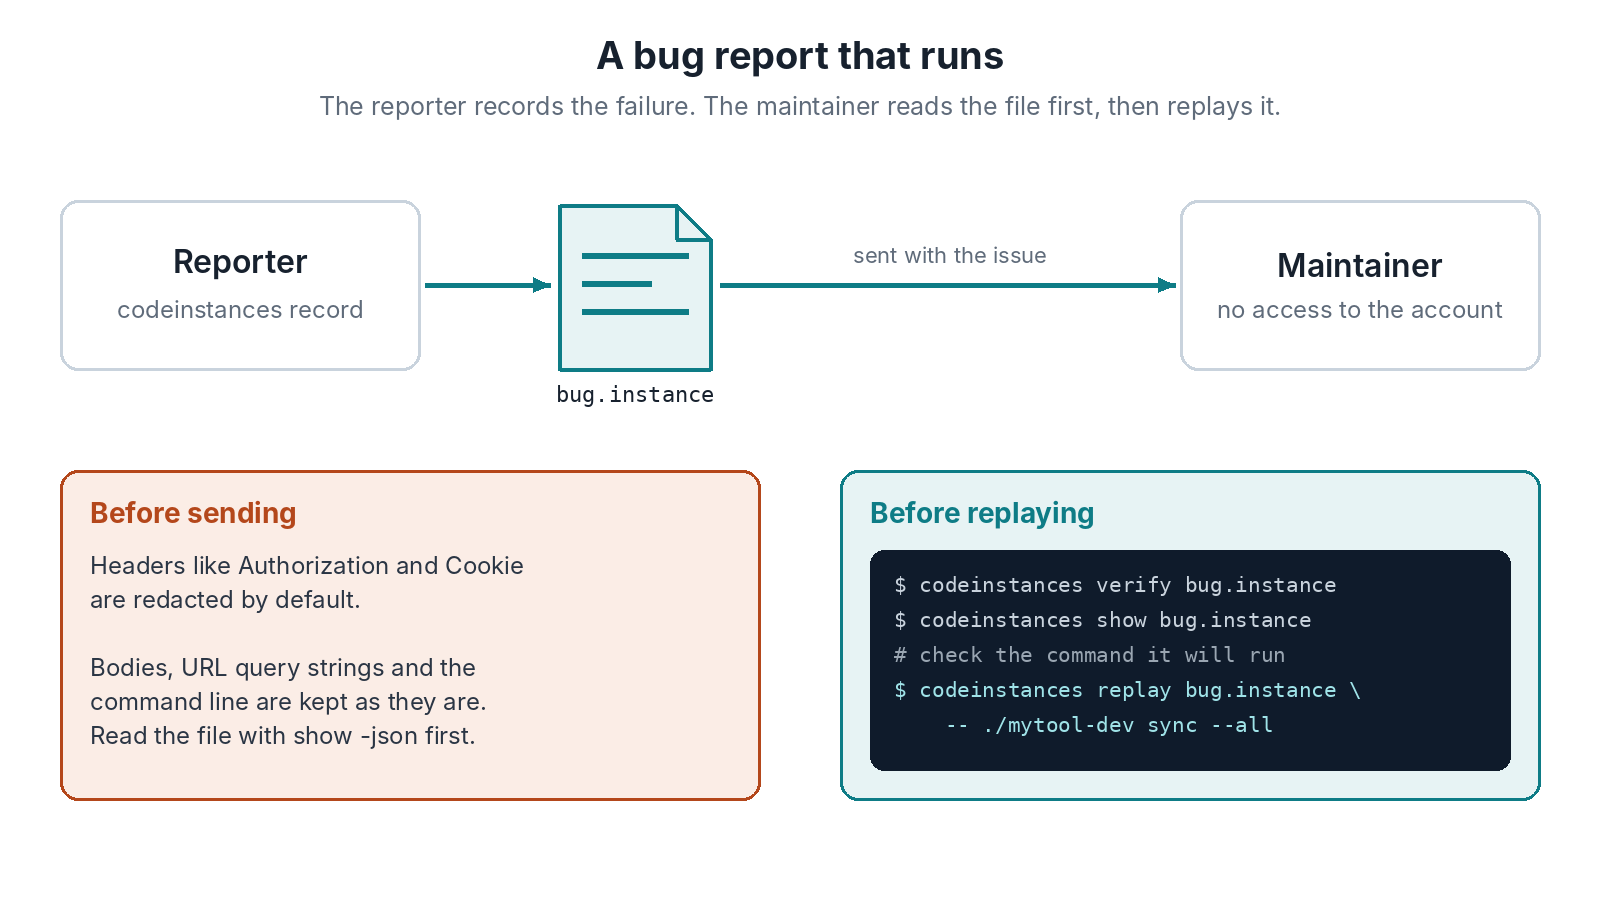Click 'Headers like Authorization and Cookie' text
1600x900 pixels.
[x=307, y=566]
